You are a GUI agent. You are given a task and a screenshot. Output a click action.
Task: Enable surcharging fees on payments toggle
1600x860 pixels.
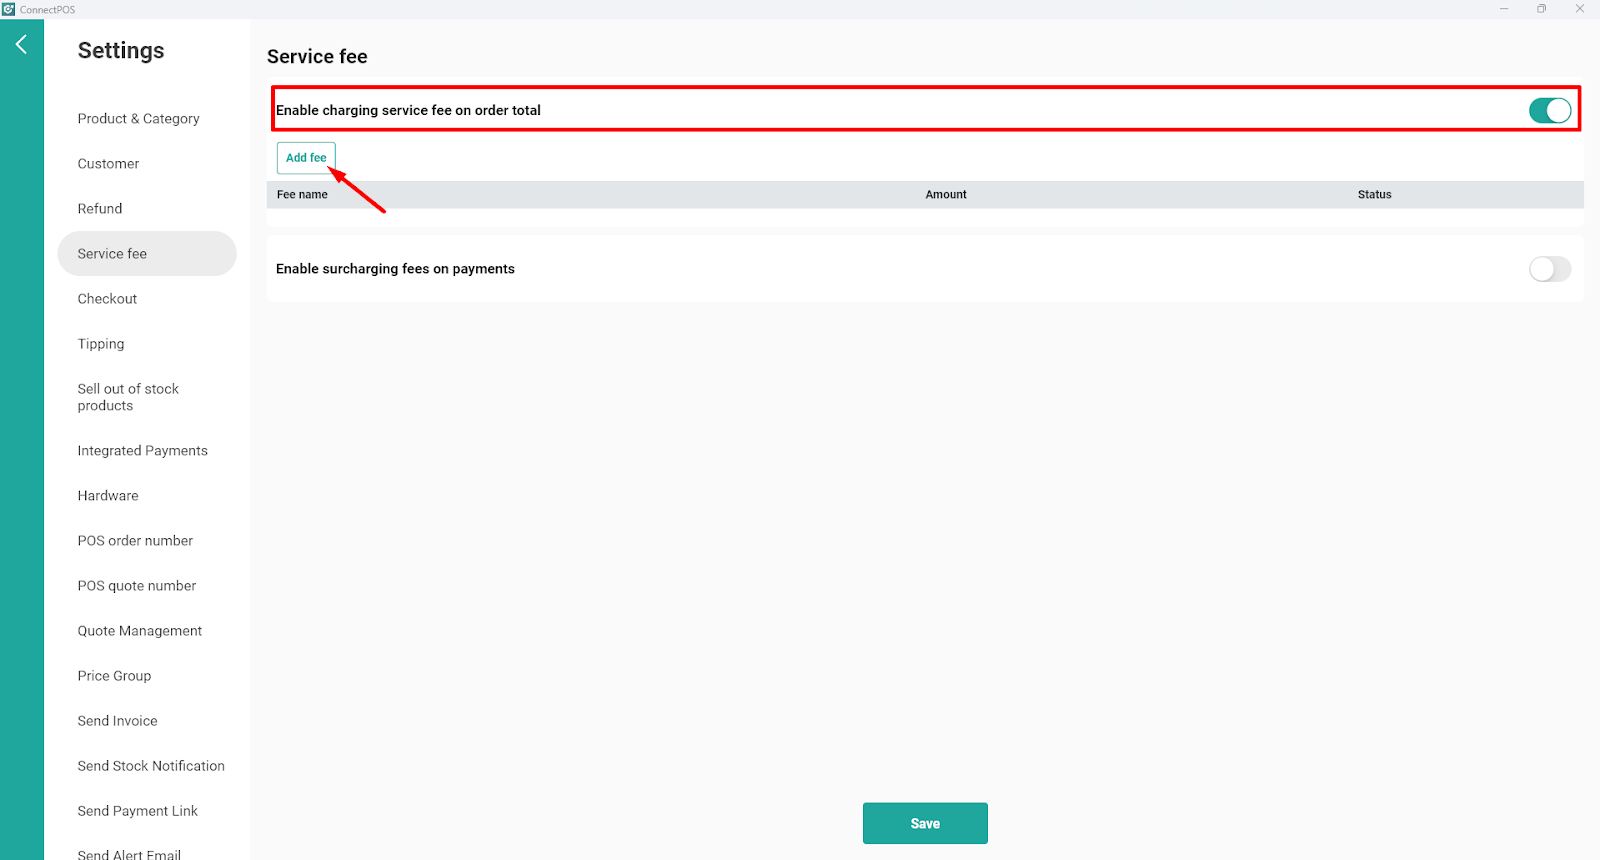pyautogui.click(x=1549, y=269)
